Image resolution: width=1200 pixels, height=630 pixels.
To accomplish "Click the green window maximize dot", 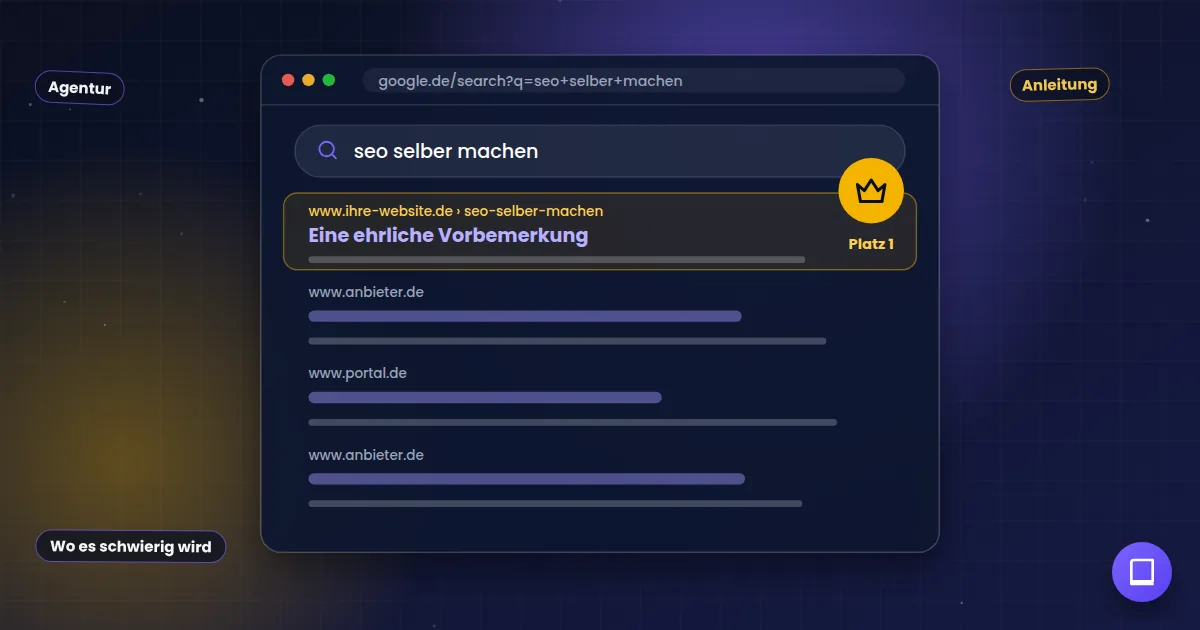I will [329, 80].
